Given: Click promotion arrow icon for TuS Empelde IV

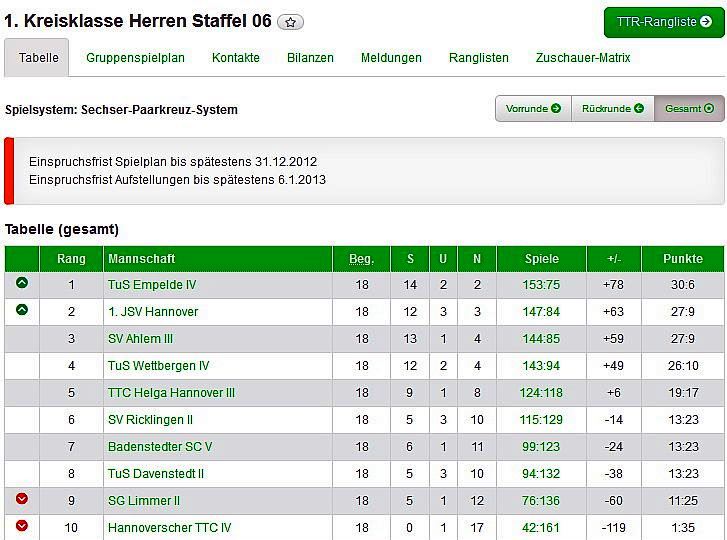Looking at the screenshot, I should tap(22, 283).
